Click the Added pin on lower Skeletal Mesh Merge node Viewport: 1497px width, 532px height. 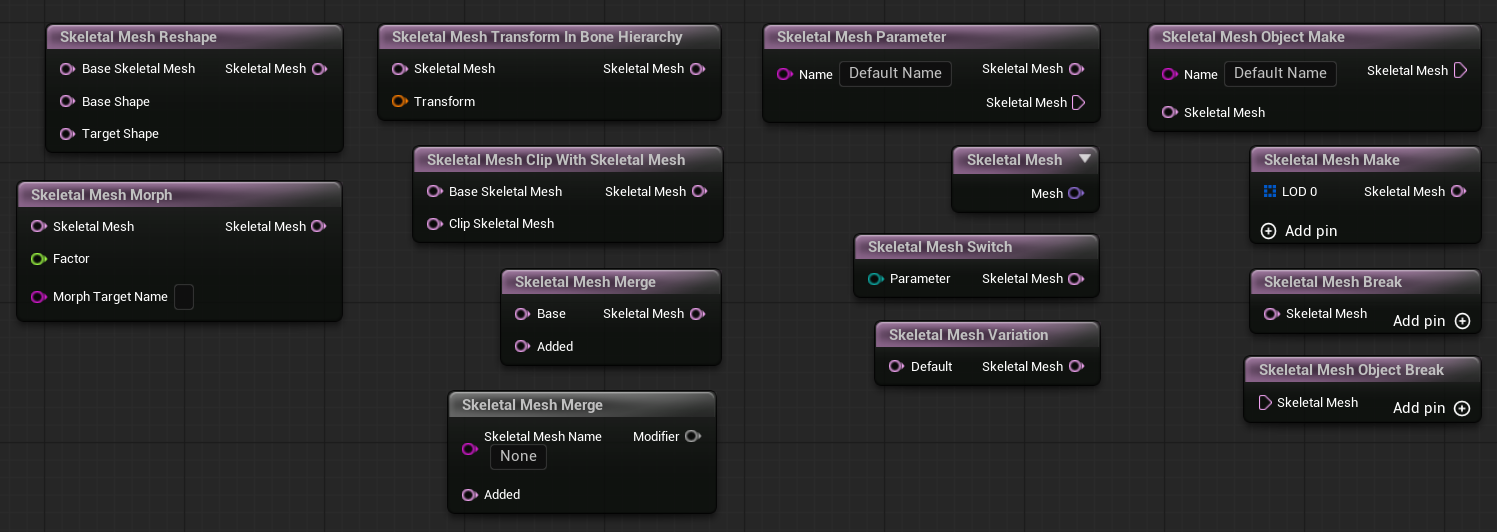coord(469,495)
